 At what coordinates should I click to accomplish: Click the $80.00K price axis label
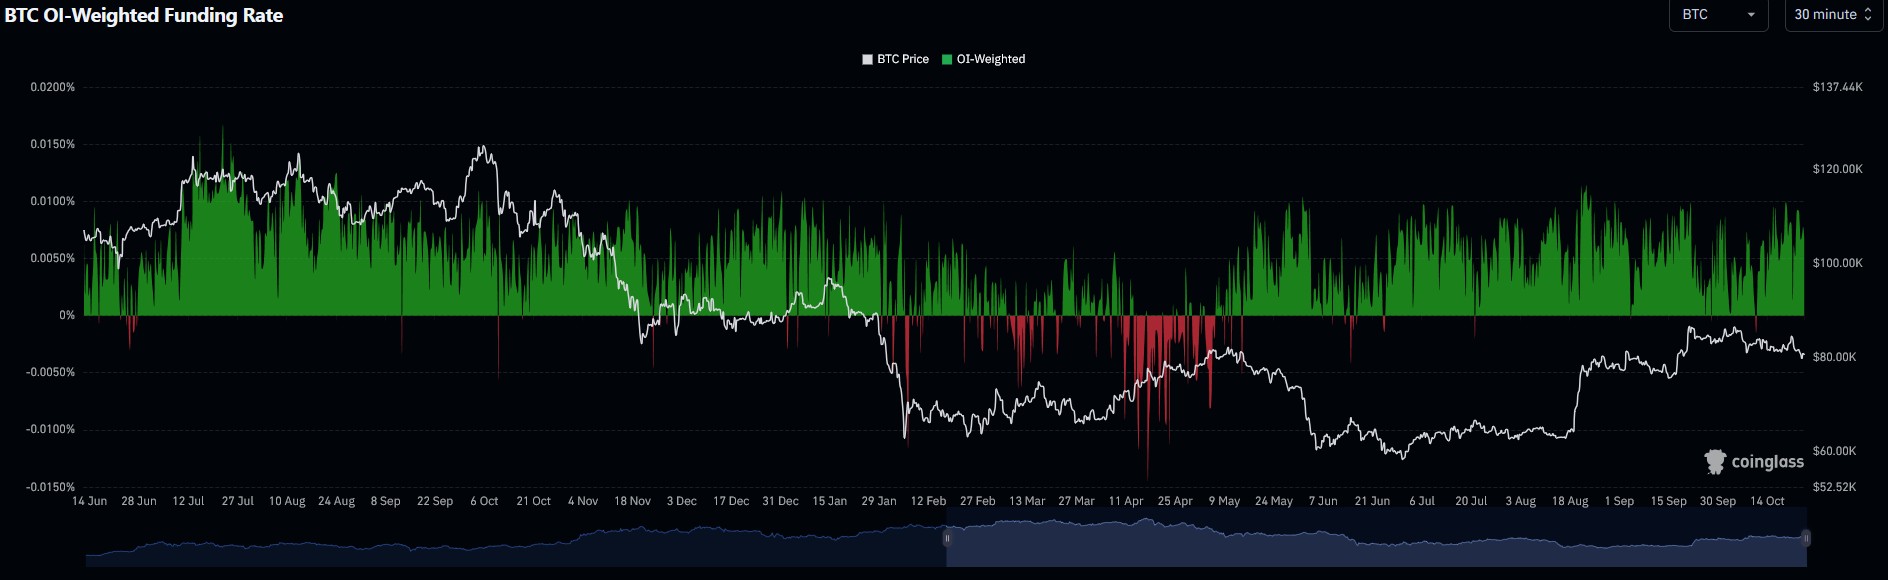(x=1835, y=357)
